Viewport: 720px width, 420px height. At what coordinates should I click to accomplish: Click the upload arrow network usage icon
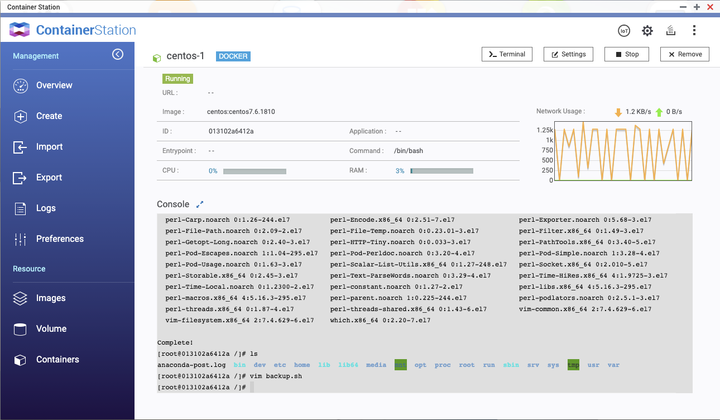click(659, 112)
